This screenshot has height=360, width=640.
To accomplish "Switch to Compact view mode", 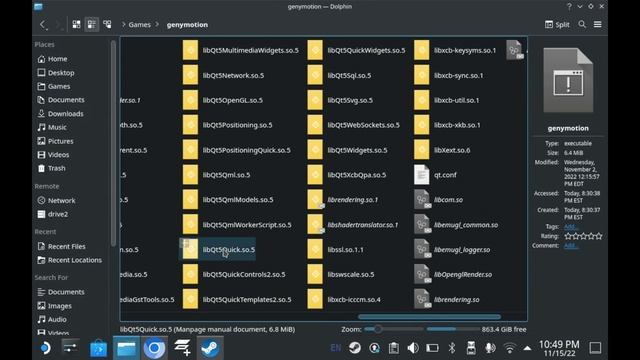I will [x=91, y=24].
